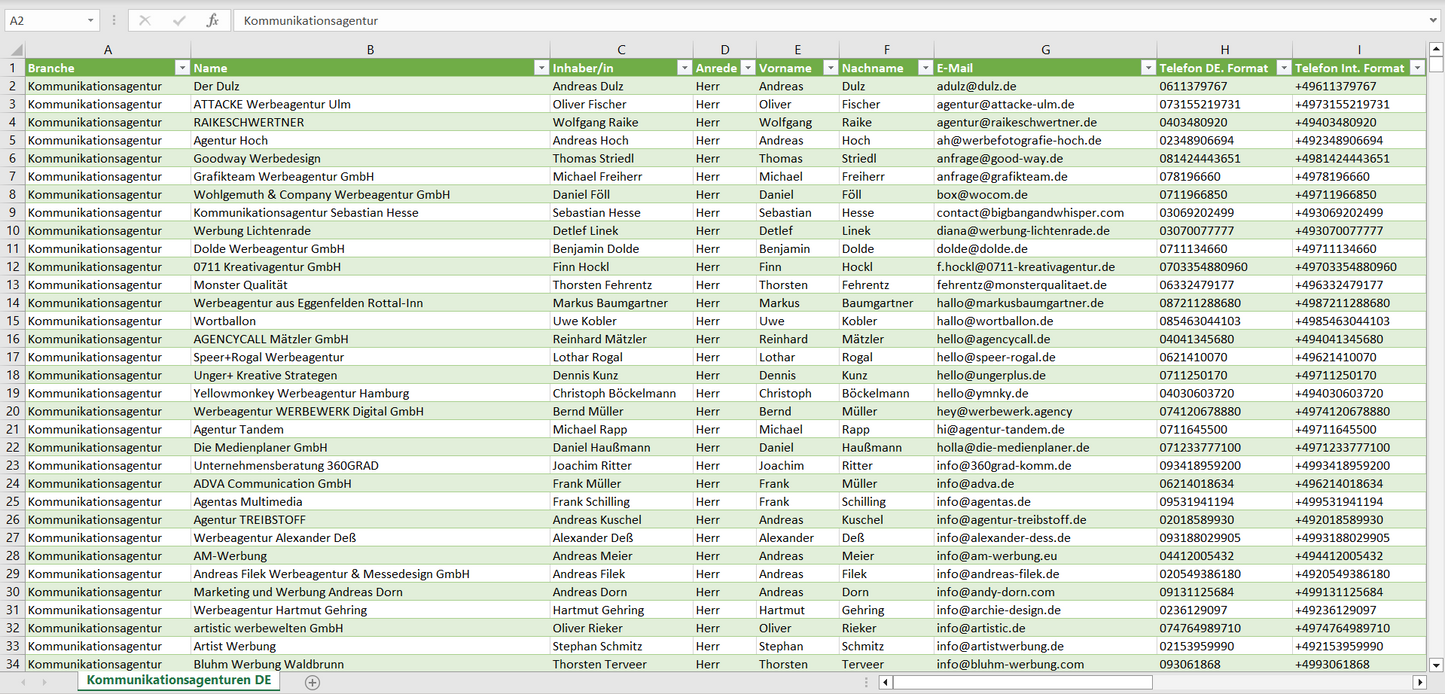
Task: Click the Insert Function fx icon
Action: pos(212,20)
